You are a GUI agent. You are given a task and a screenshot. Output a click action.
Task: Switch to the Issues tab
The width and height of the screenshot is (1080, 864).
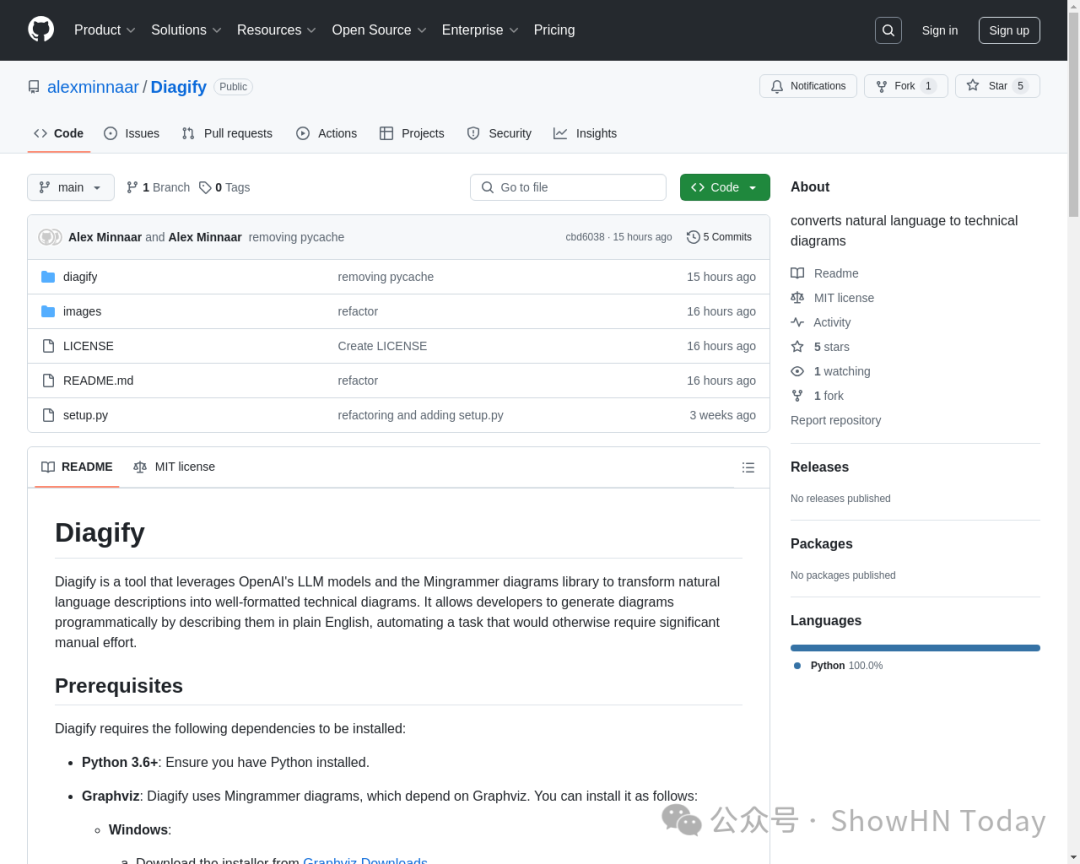132,134
